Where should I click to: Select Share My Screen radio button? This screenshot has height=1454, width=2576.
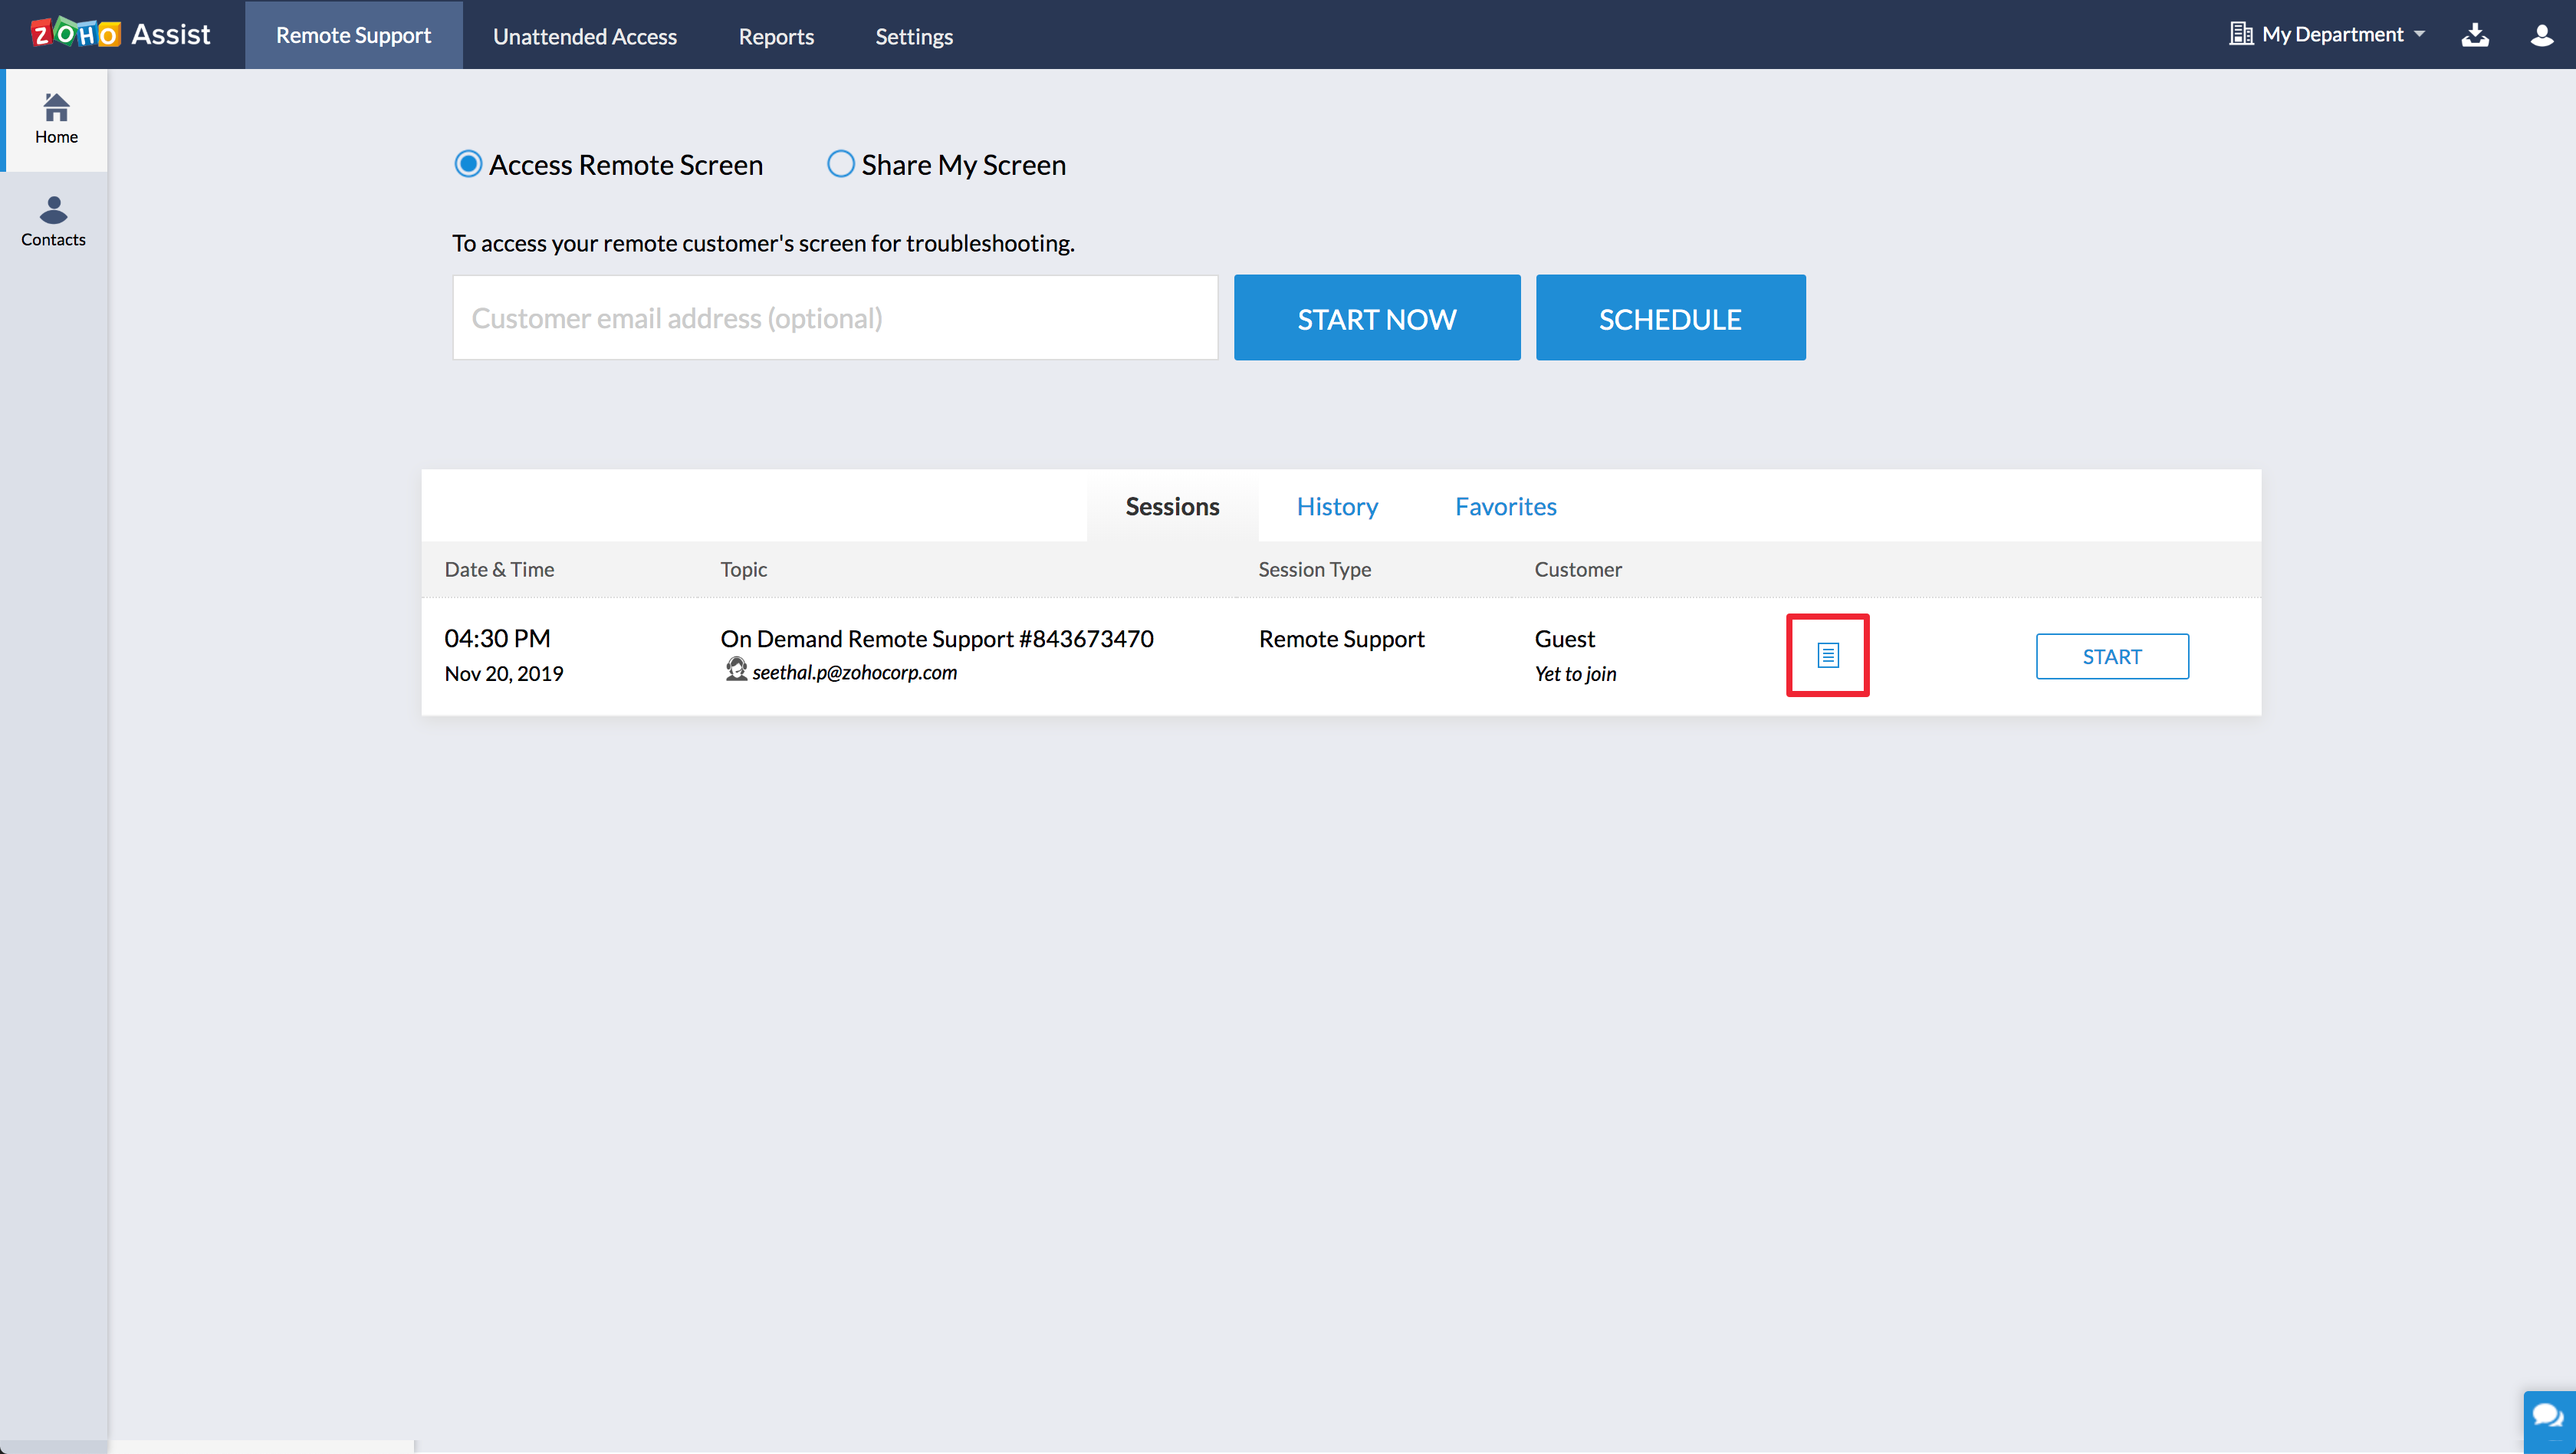click(x=840, y=164)
